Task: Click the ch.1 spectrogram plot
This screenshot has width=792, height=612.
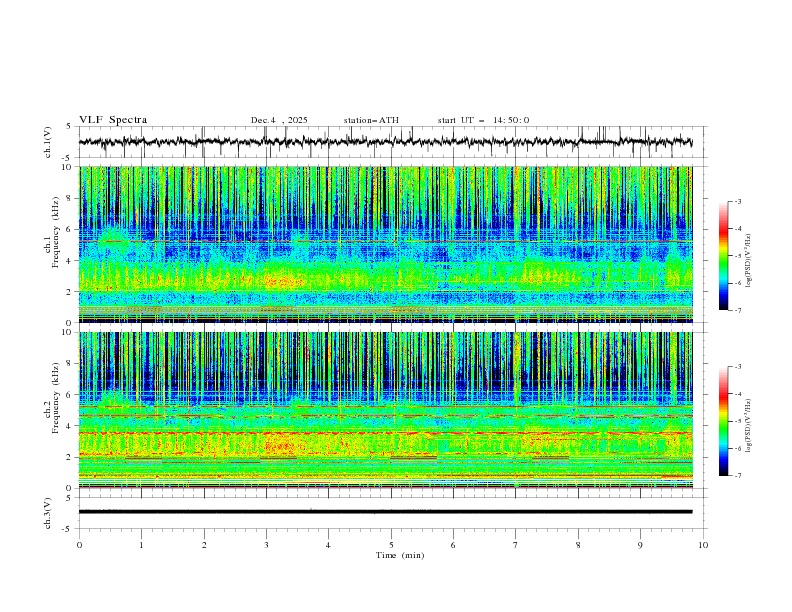Action: pos(385,244)
